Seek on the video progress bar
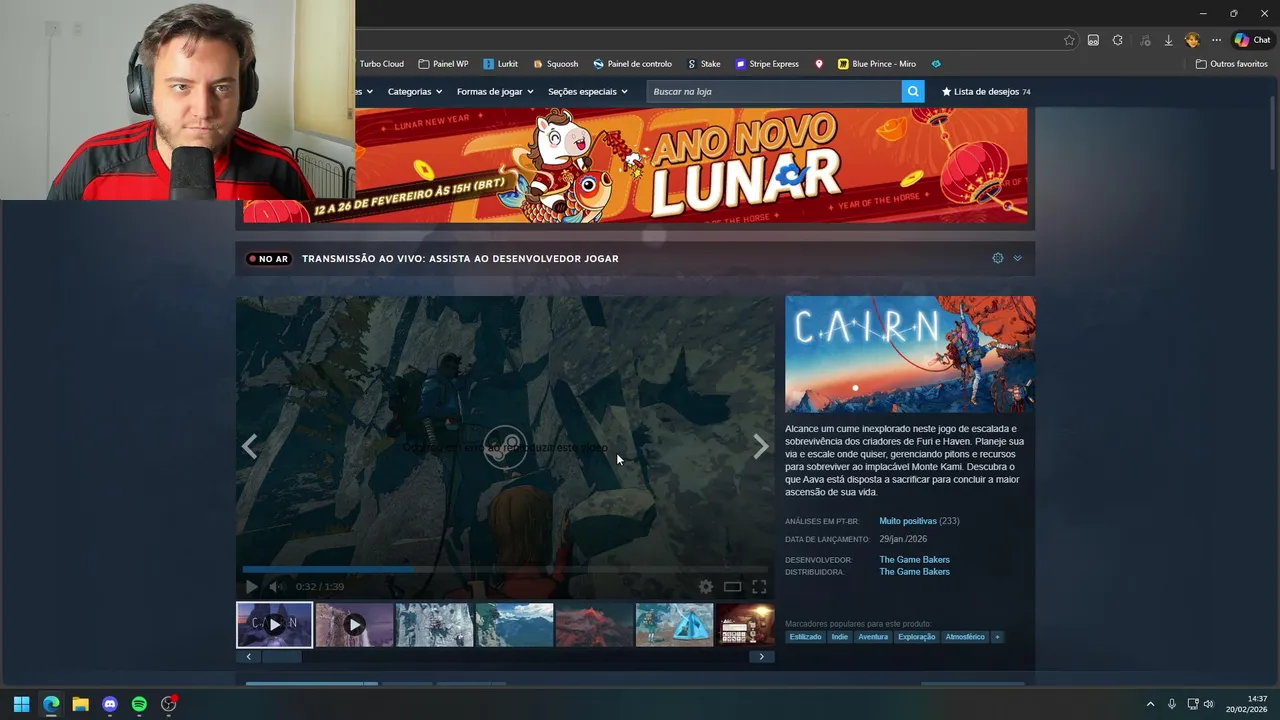Screen dimensions: 1280x720 pyautogui.click(x=505, y=569)
